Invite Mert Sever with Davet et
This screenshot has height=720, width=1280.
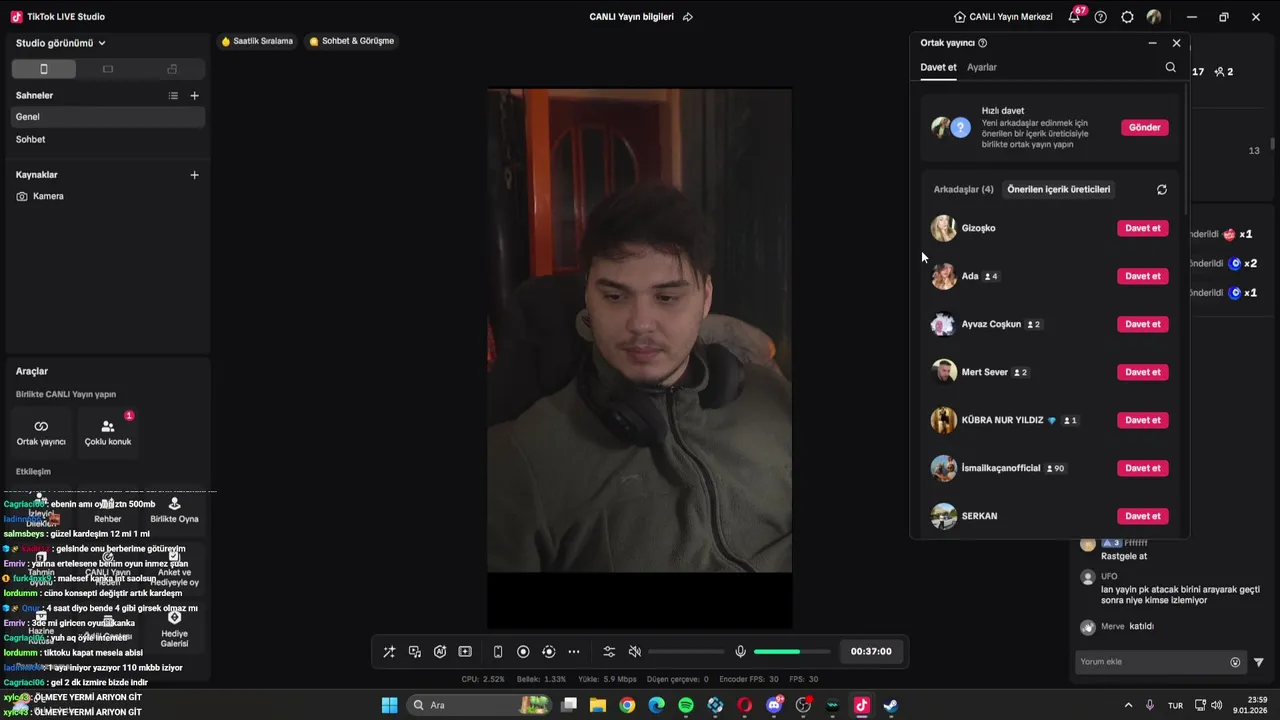1143,372
